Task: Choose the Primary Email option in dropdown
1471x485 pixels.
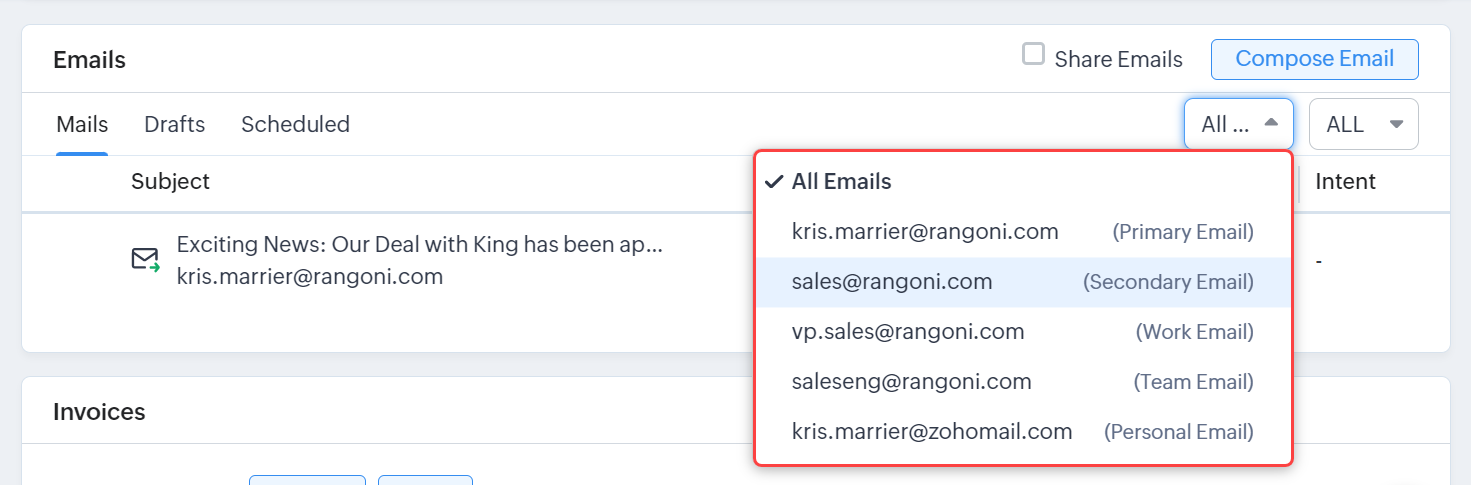Action: pos(1022,232)
